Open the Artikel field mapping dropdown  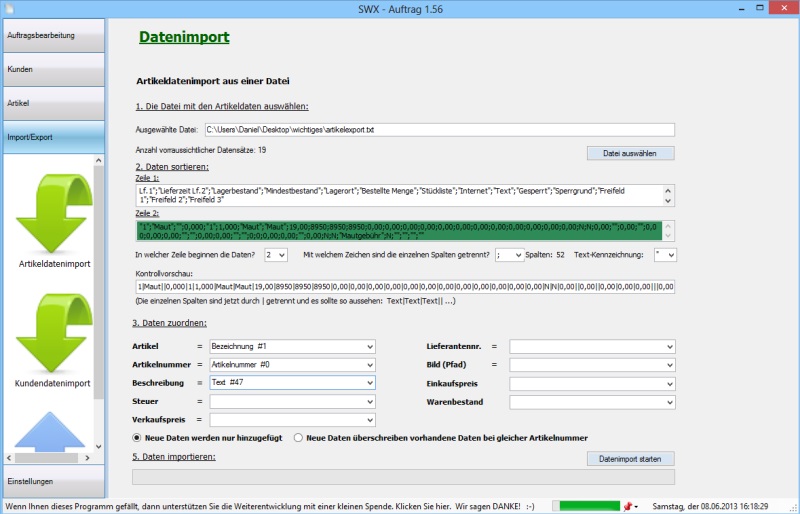point(292,346)
